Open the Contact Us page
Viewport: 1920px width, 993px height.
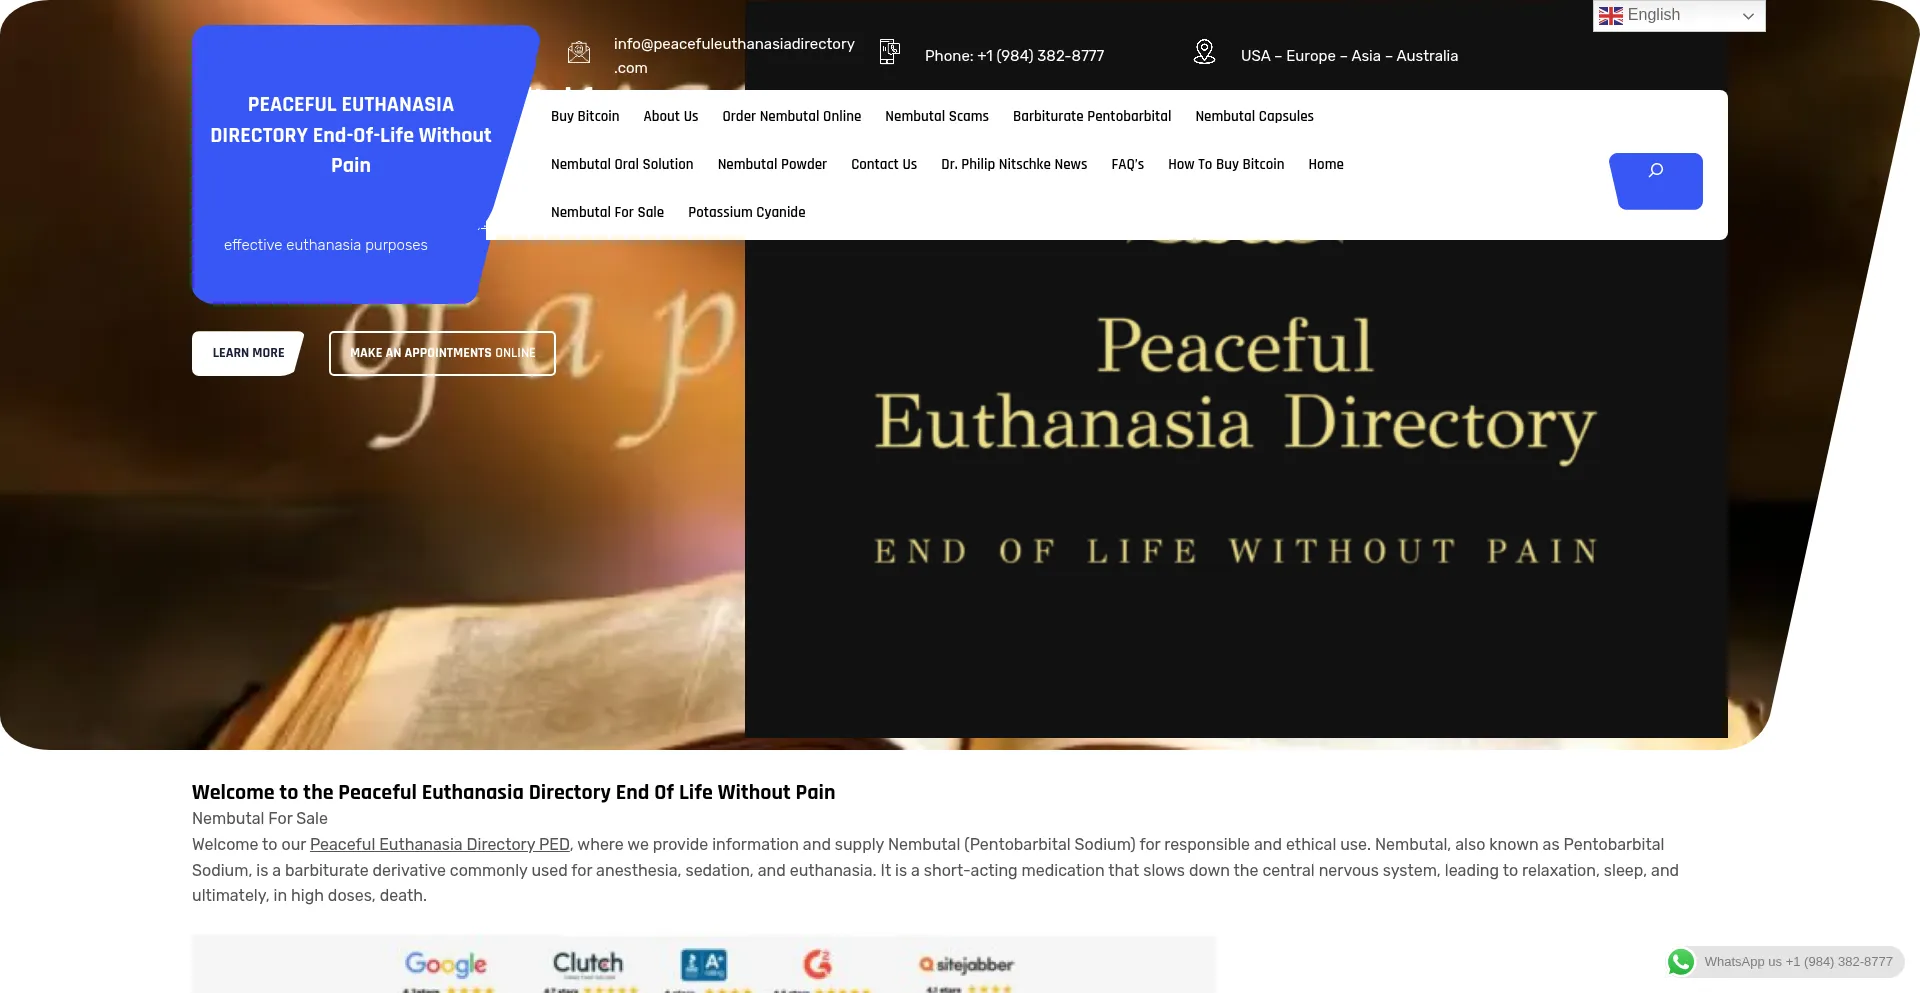(x=884, y=164)
